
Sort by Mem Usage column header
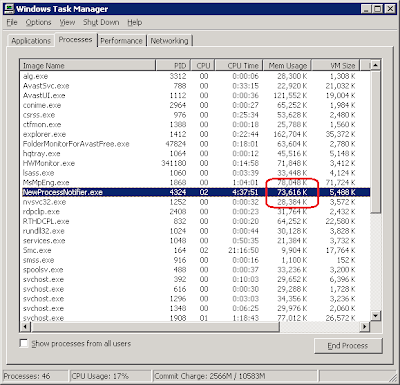click(x=287, y=65)
